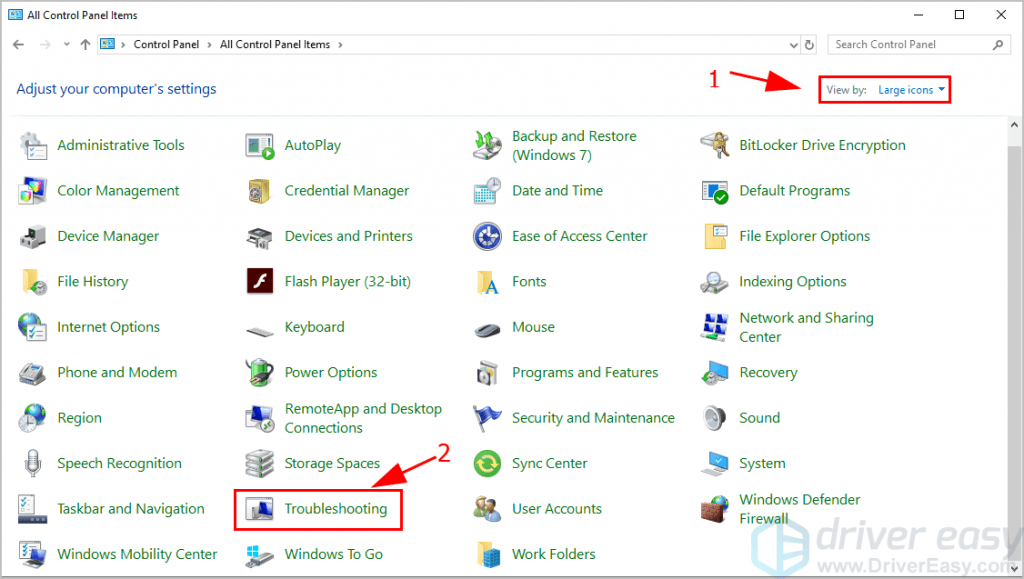The image size is (1024, 579).
Task: Click the BitLocker Drive Encryption icon
Action: pos(715,146)
